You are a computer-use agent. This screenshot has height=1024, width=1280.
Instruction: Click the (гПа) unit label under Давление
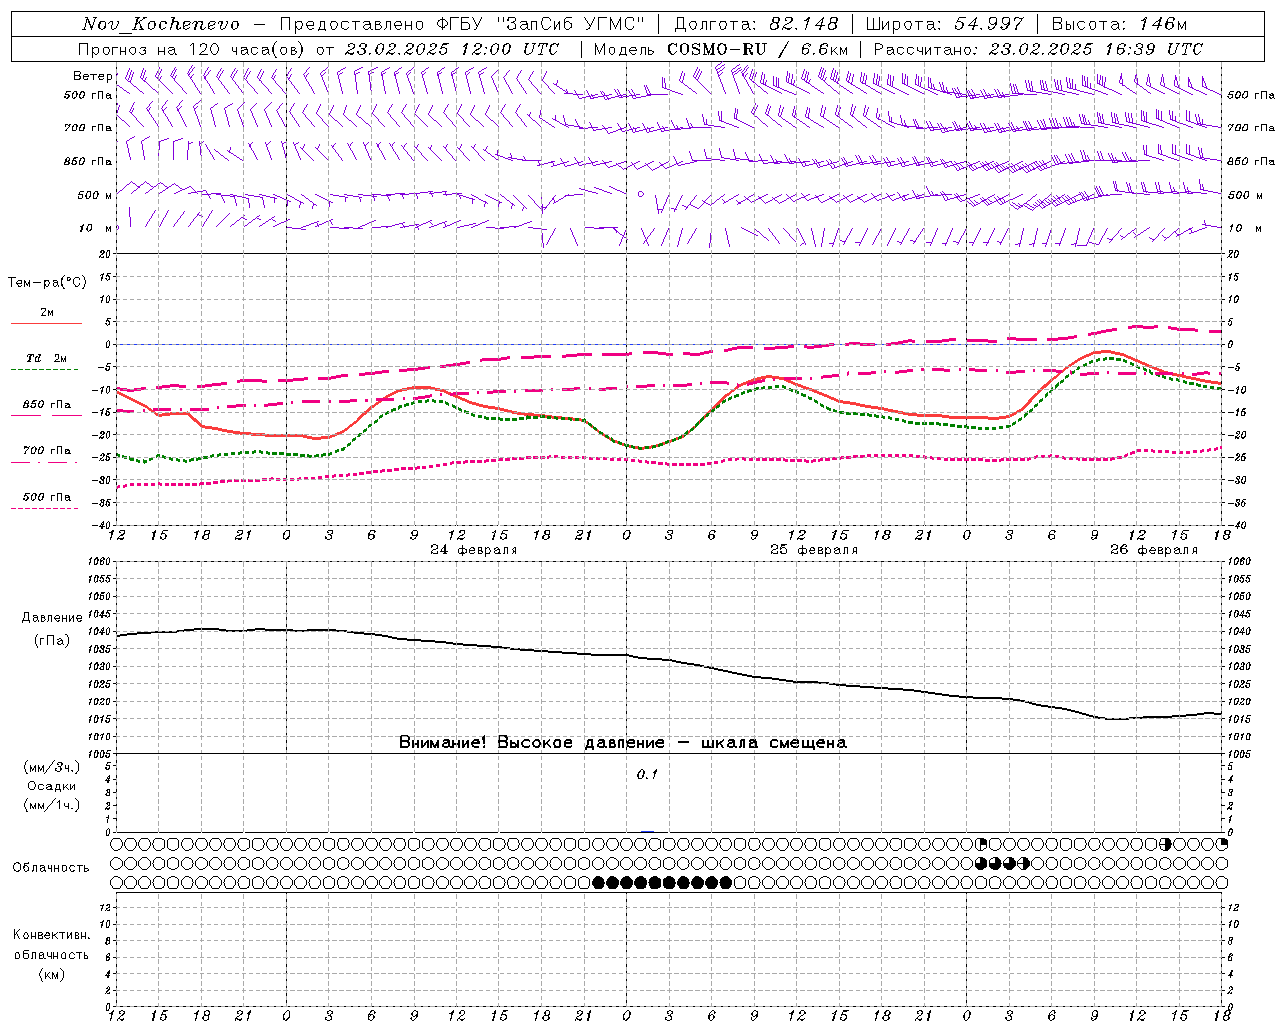pos(52,640)
